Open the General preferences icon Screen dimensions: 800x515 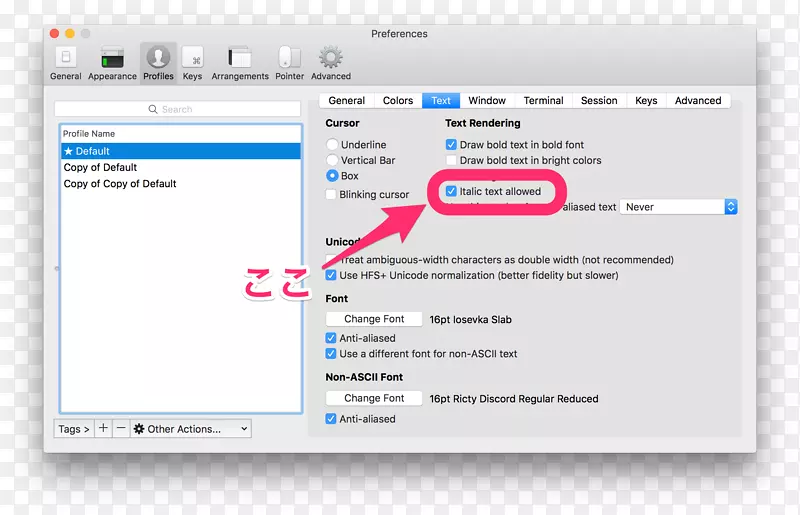pos(66,62)
